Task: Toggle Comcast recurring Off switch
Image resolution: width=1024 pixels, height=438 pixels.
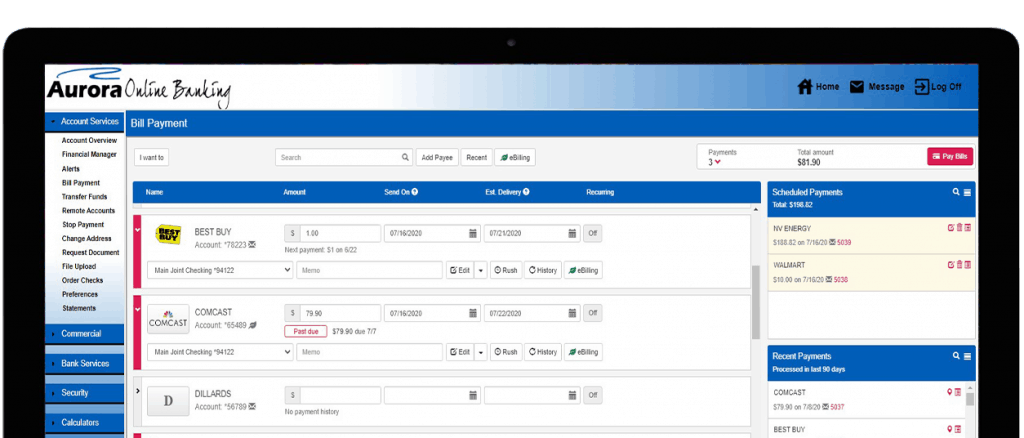Action: 592,313
